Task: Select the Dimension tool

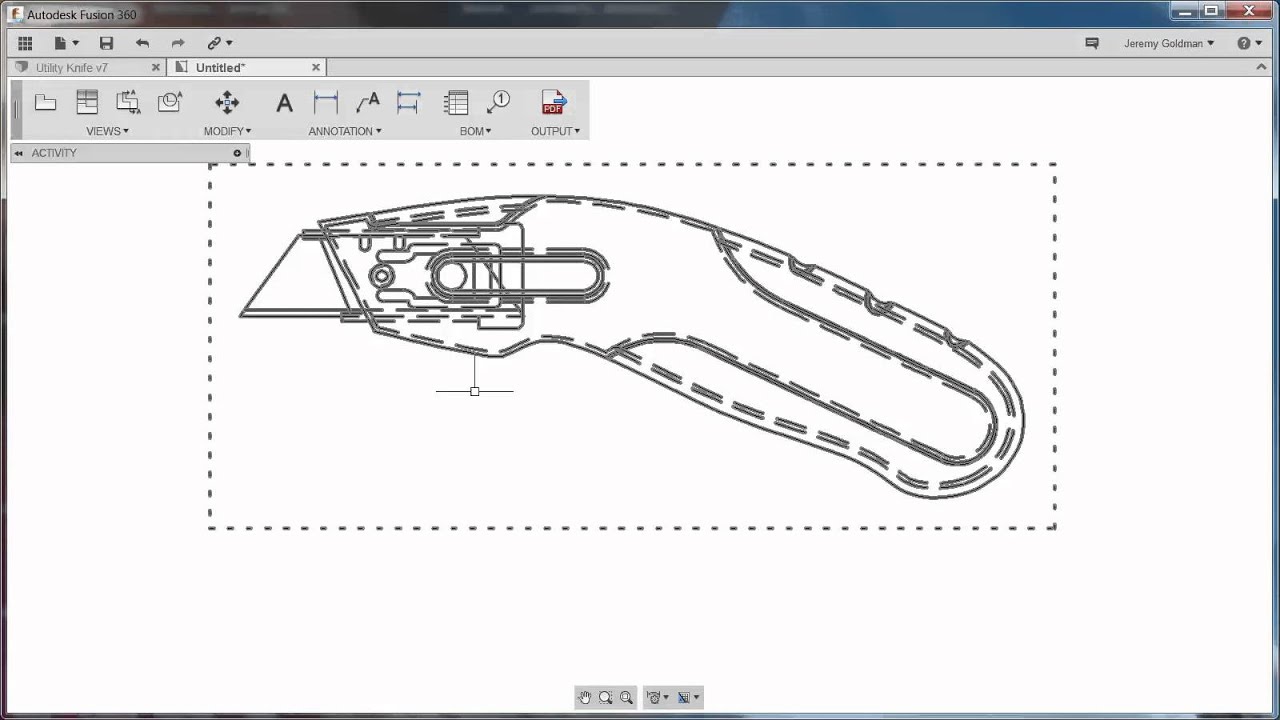Action: click(325, 102)
